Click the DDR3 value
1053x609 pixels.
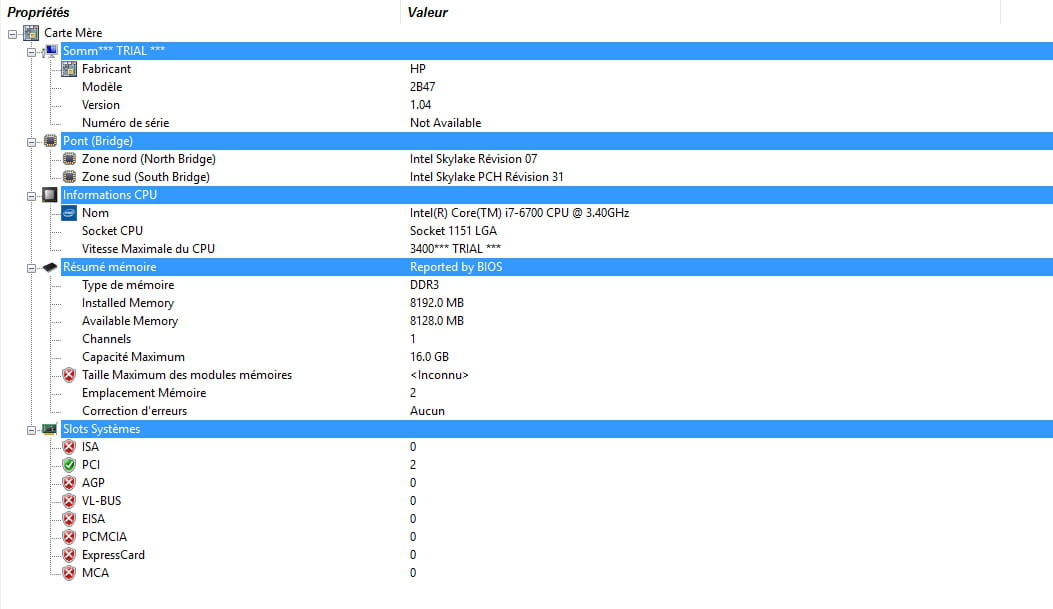click(424, 285)
